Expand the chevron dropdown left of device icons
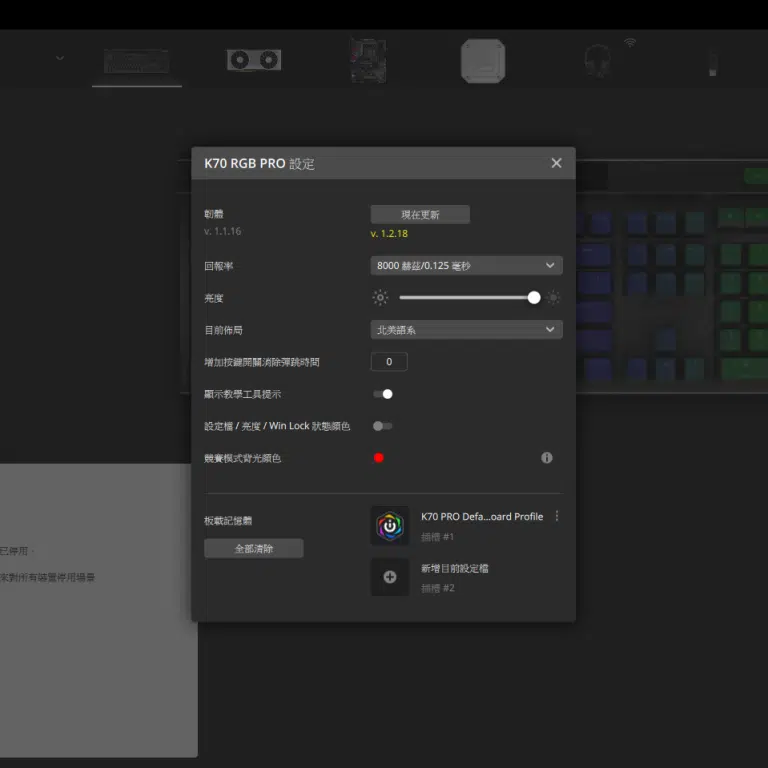The height and width of the screenshot is (768, 768). coord(60,59)
